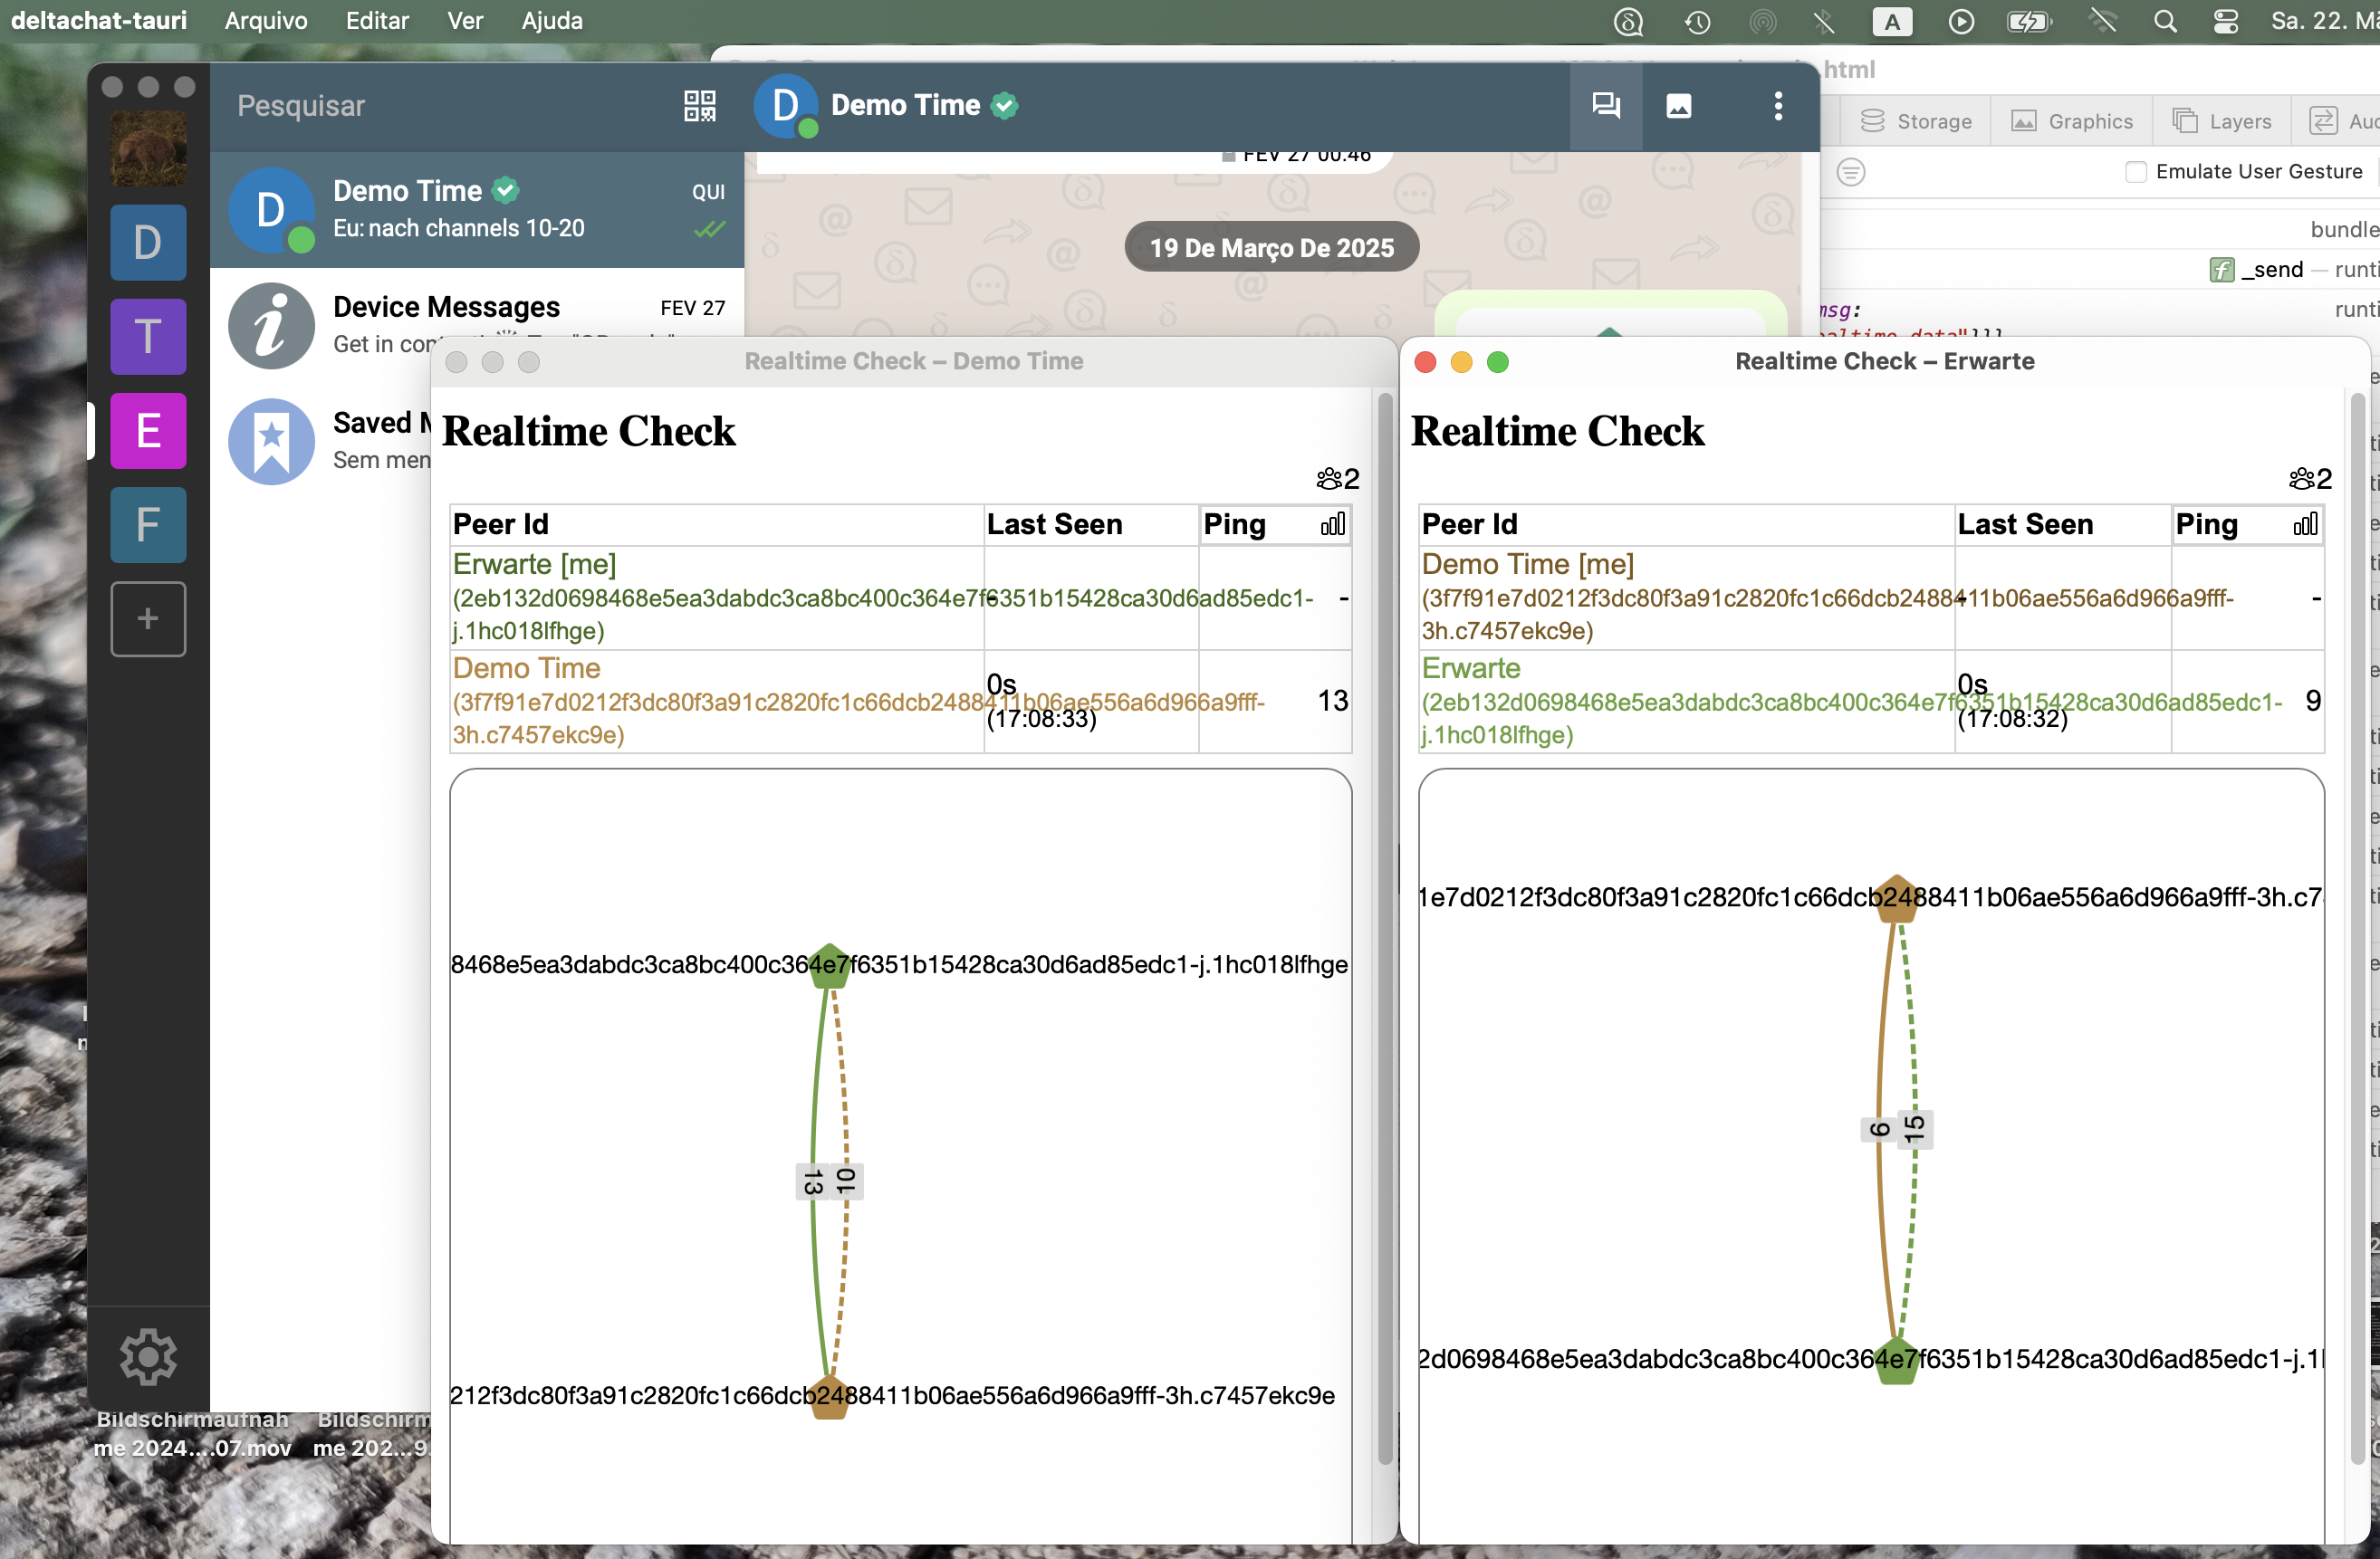The height and width of the screenshot is (1559, 2380).
Task: Click the green node in Demo Time graph
Action: click(829, 966)
